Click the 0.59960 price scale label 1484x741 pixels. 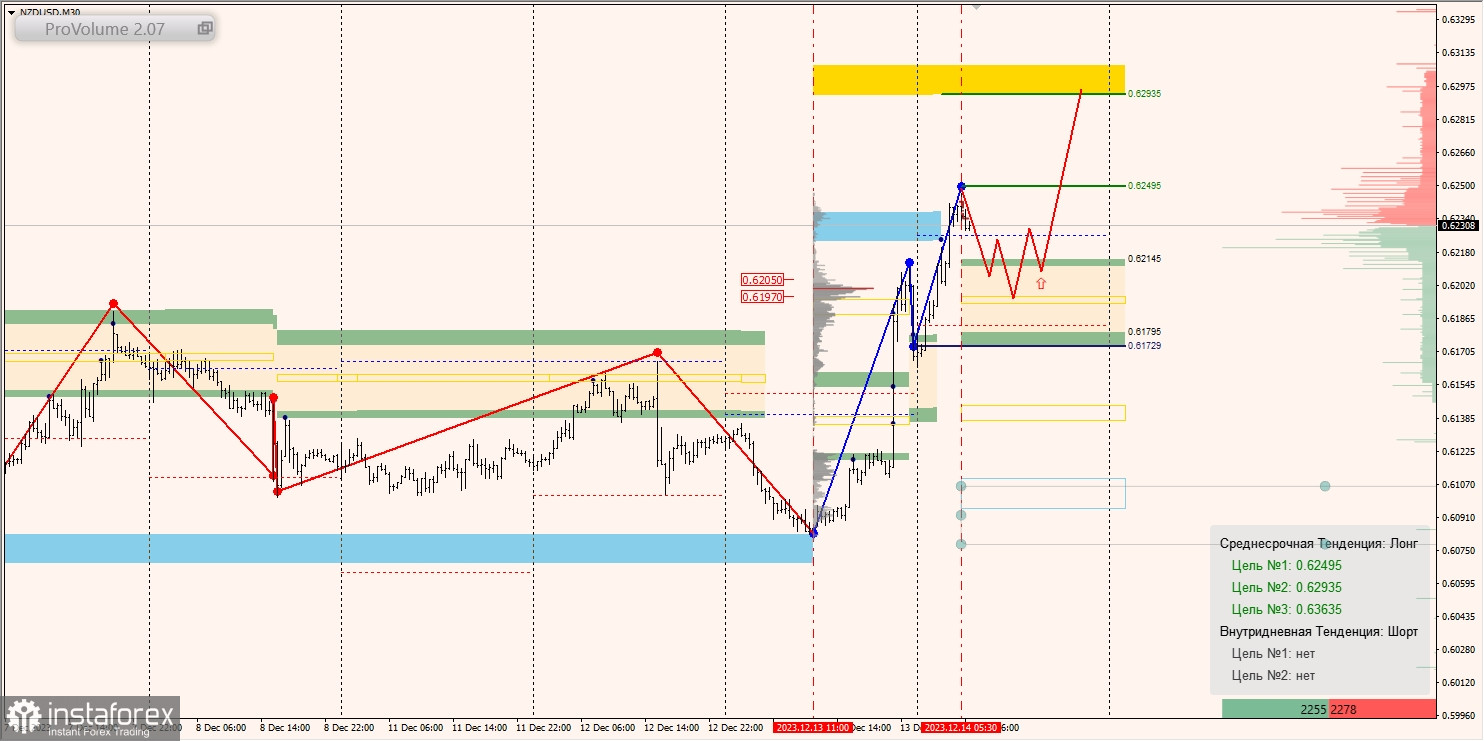1461,715
